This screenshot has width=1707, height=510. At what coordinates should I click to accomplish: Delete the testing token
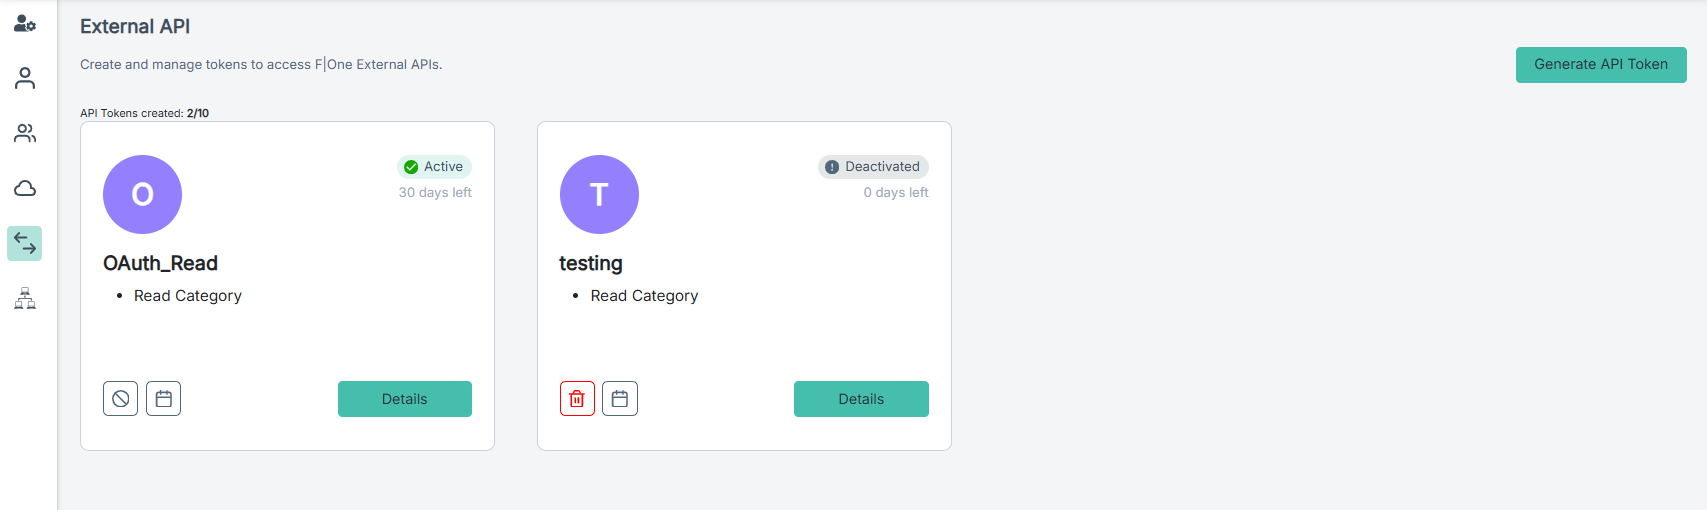coord(577,399)
